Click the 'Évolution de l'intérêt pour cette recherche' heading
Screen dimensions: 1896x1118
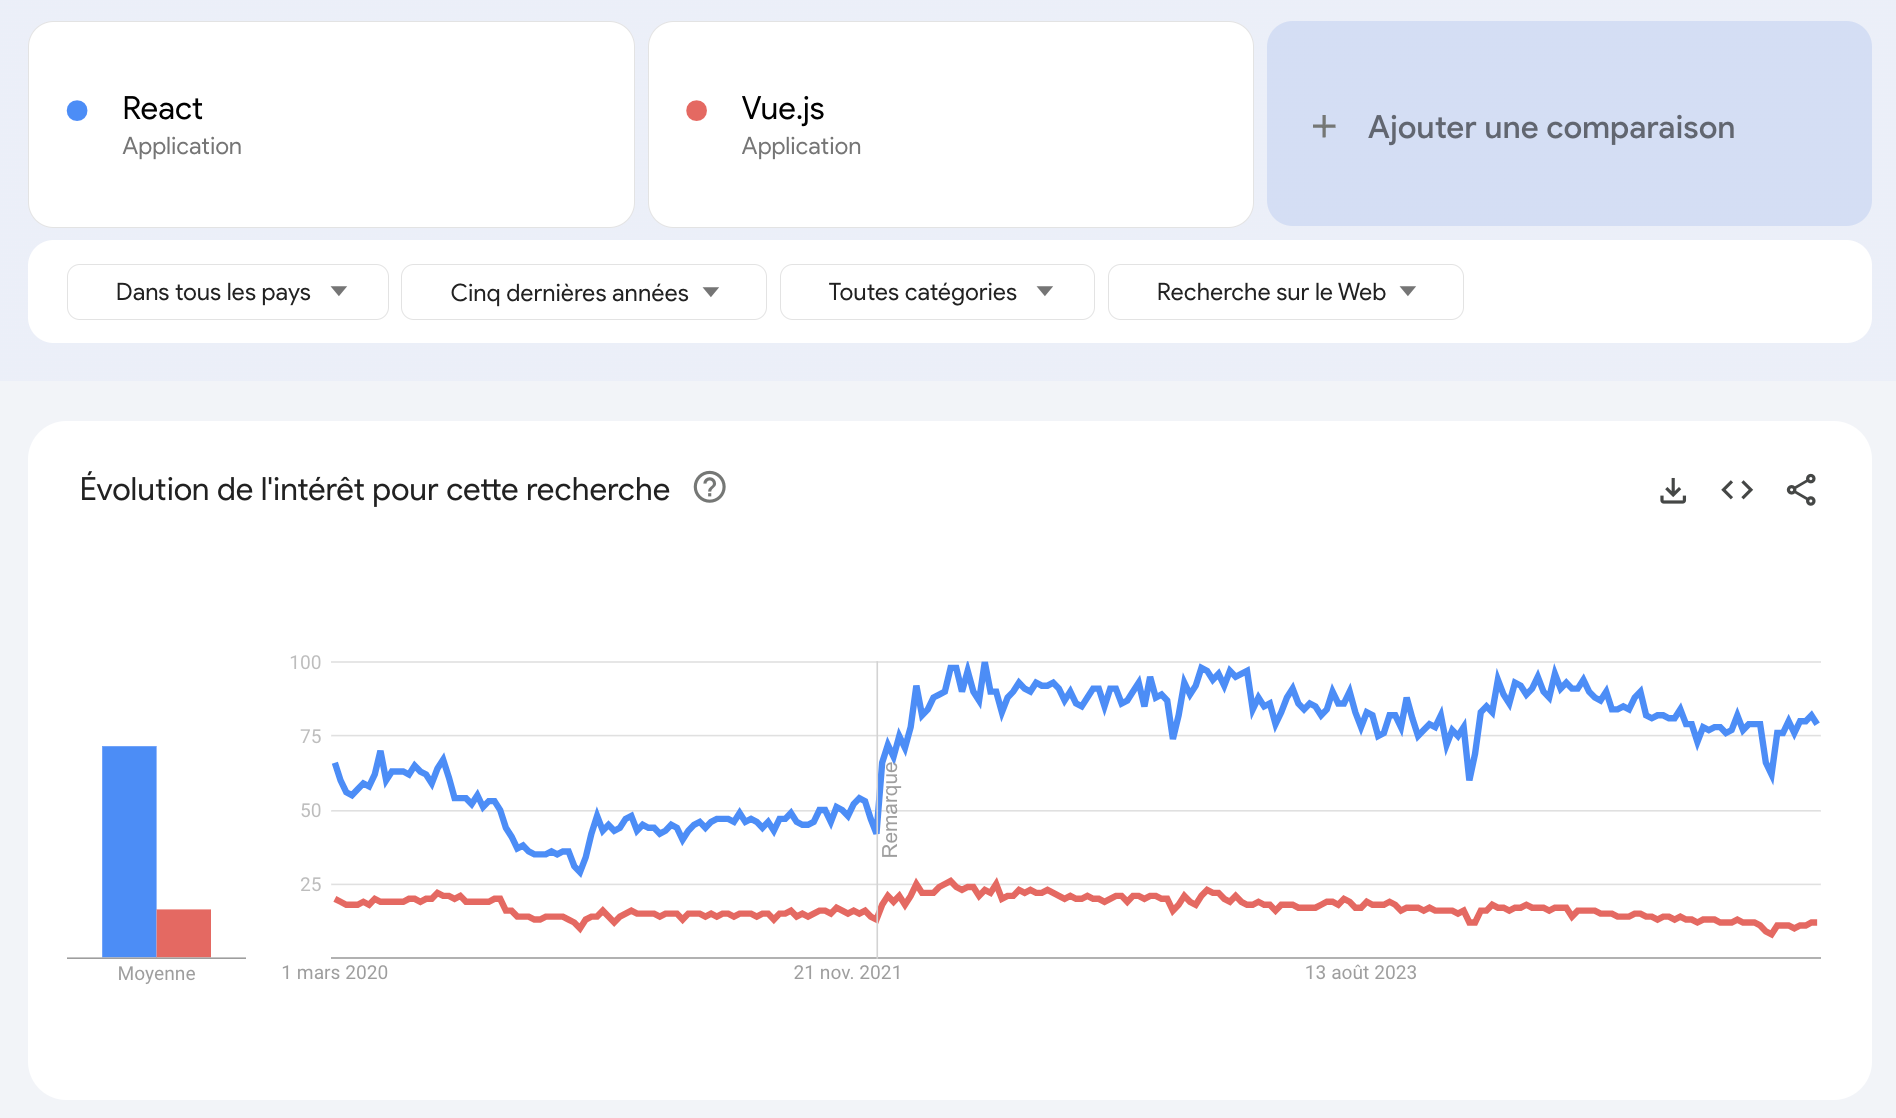pyautogui.click(x=375, y=489)
